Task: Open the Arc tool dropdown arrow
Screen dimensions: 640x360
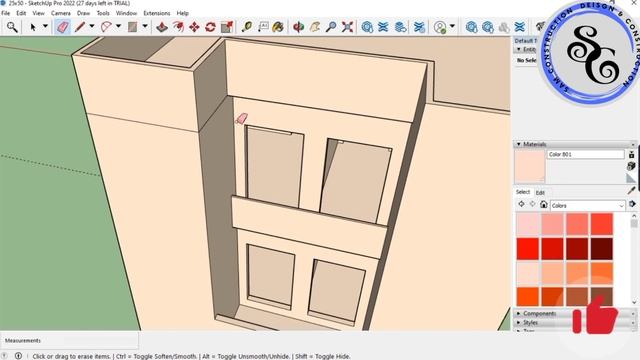Action: (x=119, y=26)
